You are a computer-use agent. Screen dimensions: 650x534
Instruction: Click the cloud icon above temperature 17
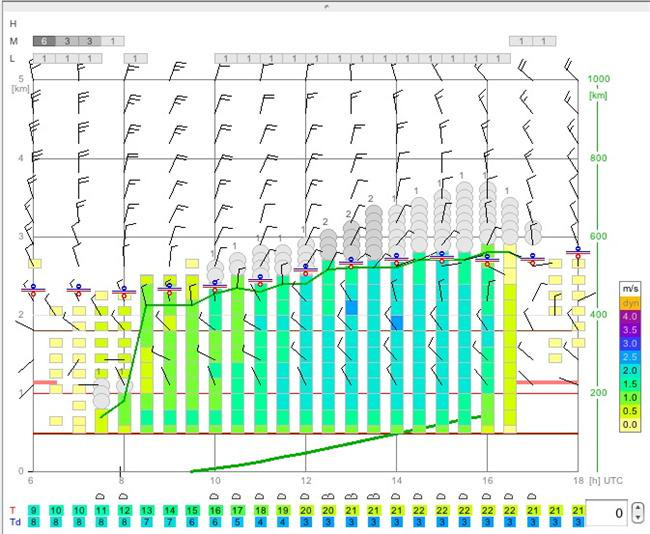237,496
